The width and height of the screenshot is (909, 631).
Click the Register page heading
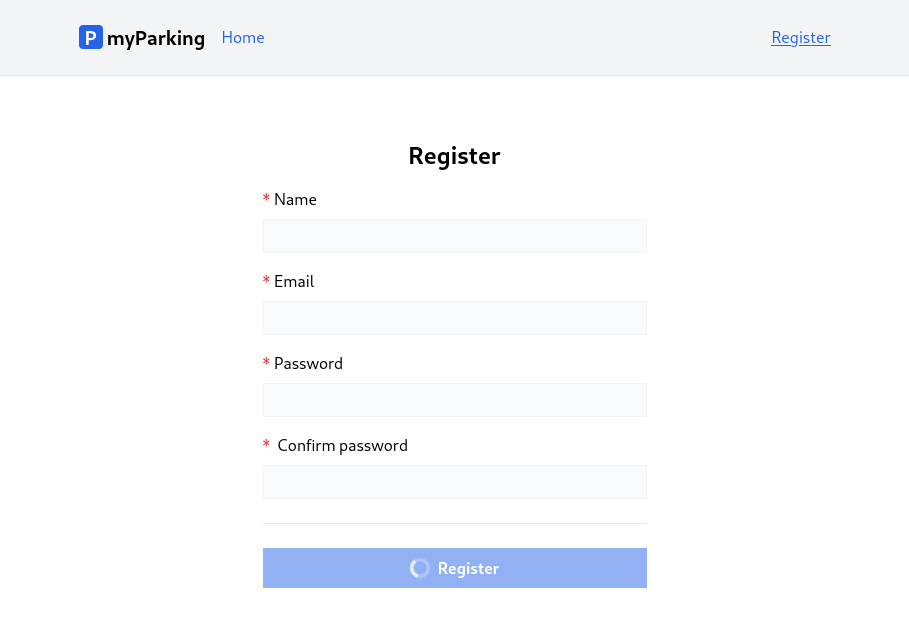click(454, 156)
